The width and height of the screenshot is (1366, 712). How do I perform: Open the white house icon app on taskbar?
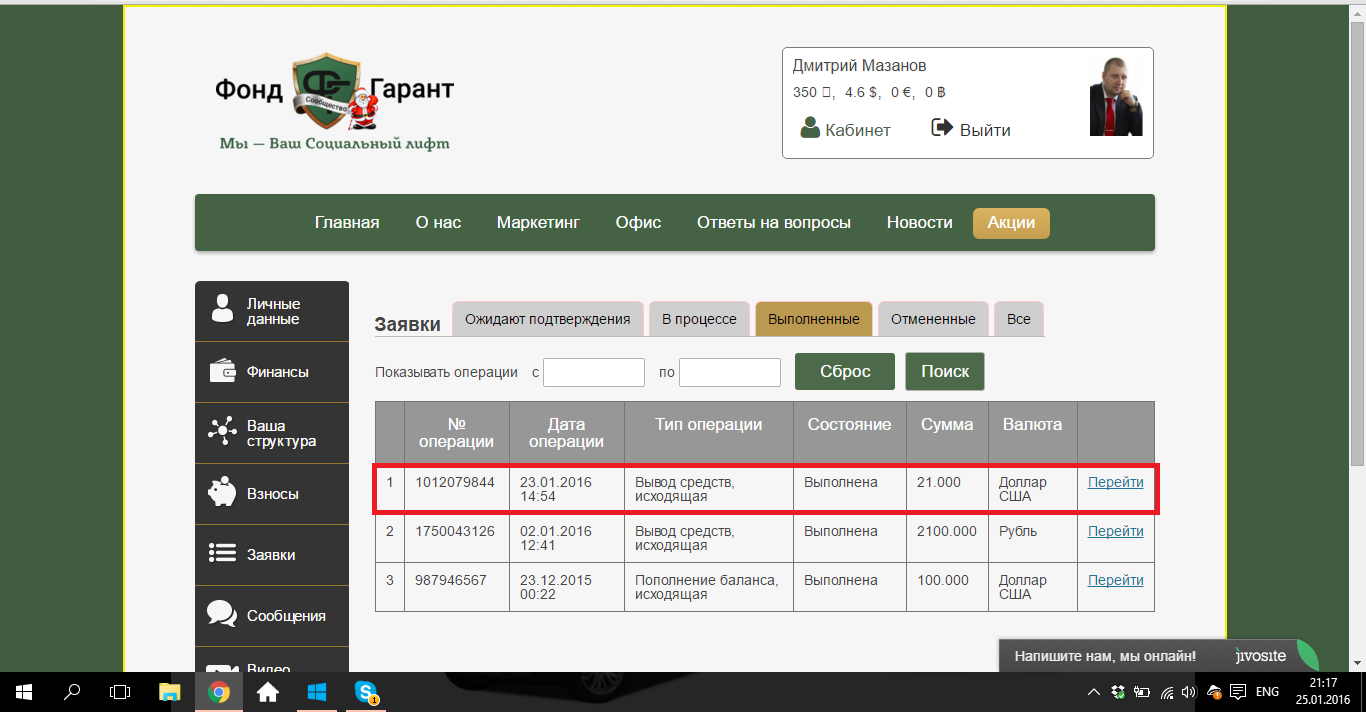(267, 692)
